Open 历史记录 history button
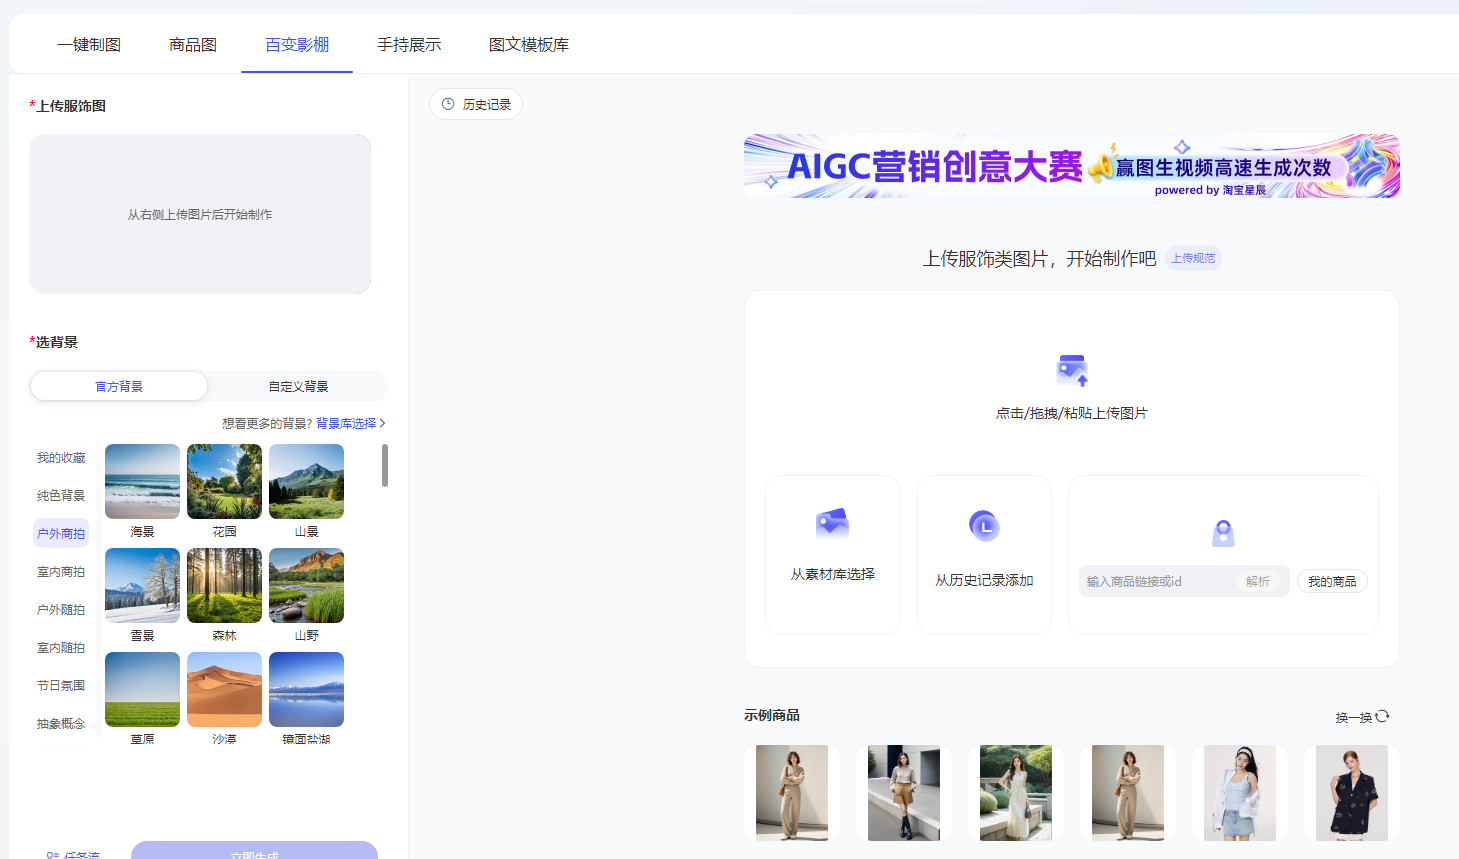Image resolution: width=1459 pixels, height=859 pixels. pos(476,104)
